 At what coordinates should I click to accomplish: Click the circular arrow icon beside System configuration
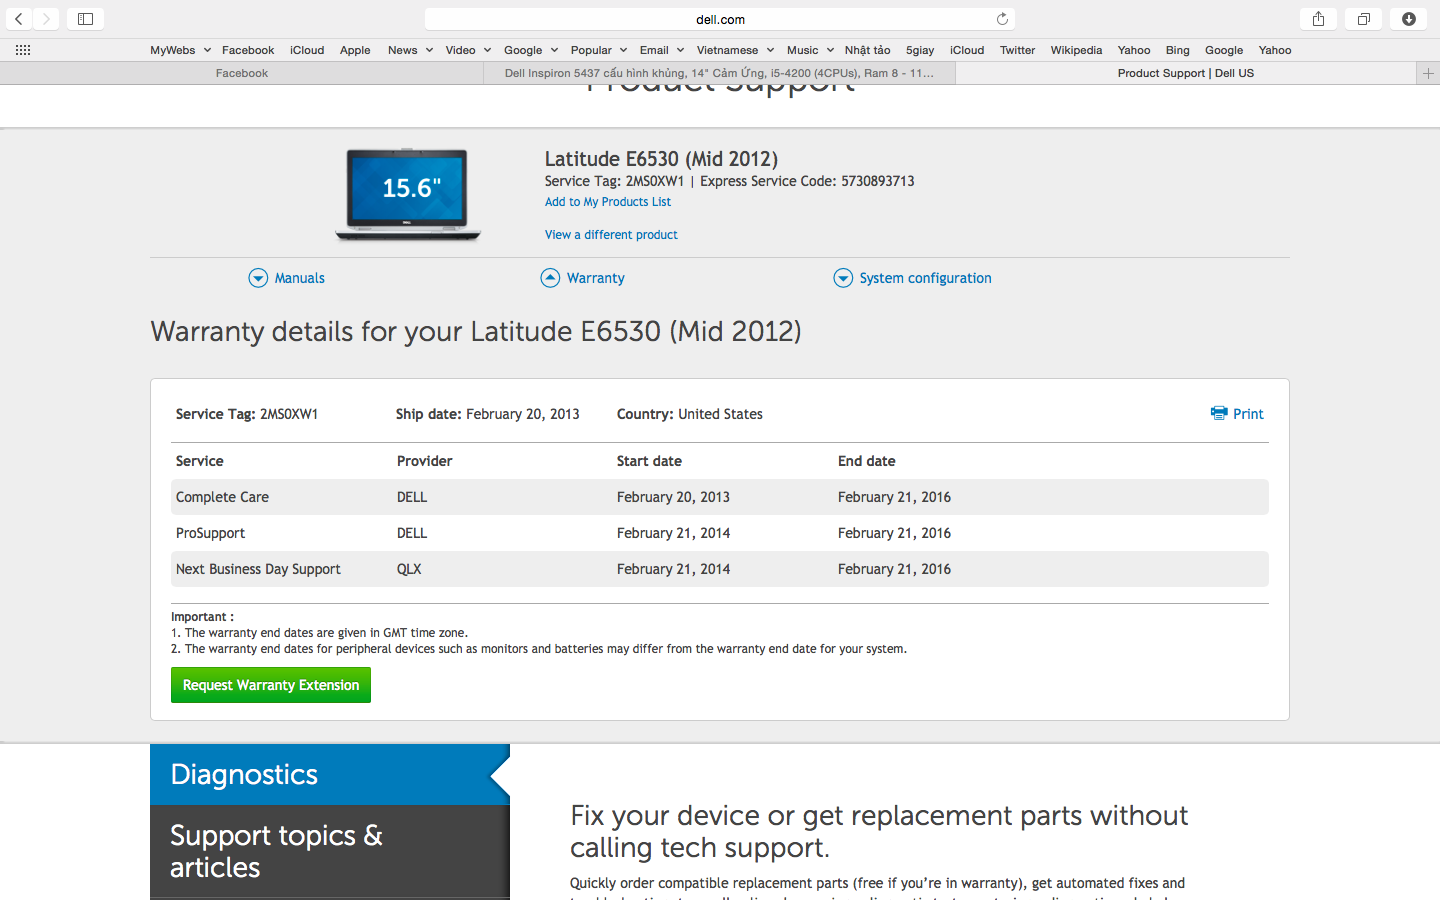(843, 278)
